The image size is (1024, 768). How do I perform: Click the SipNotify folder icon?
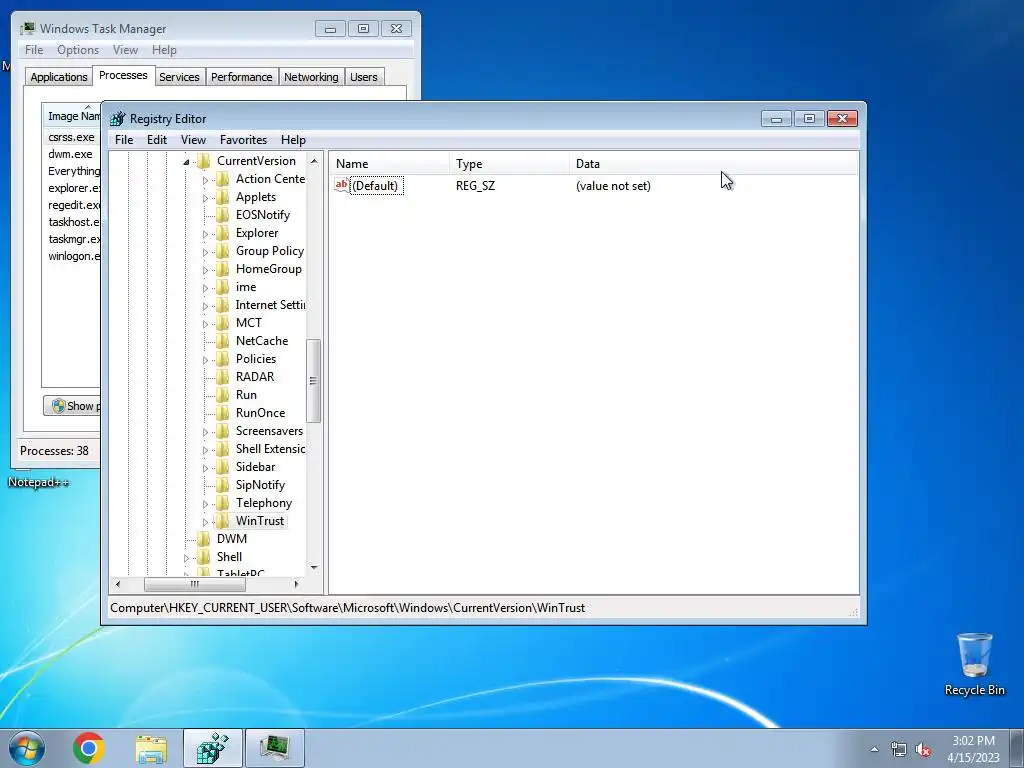(223, 485)
